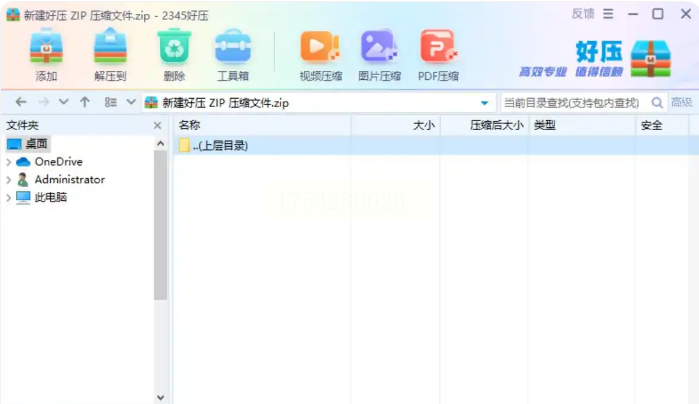
Task: Launch 图片压缩 image compression tool
Action: coord(379,56)
